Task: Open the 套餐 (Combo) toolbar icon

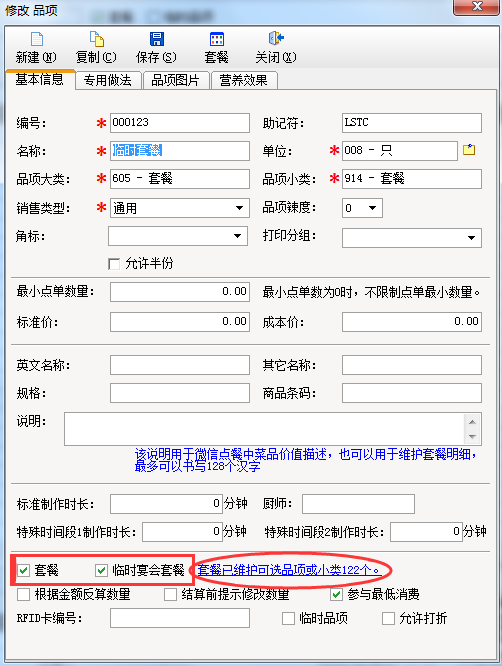Action: 217,39
